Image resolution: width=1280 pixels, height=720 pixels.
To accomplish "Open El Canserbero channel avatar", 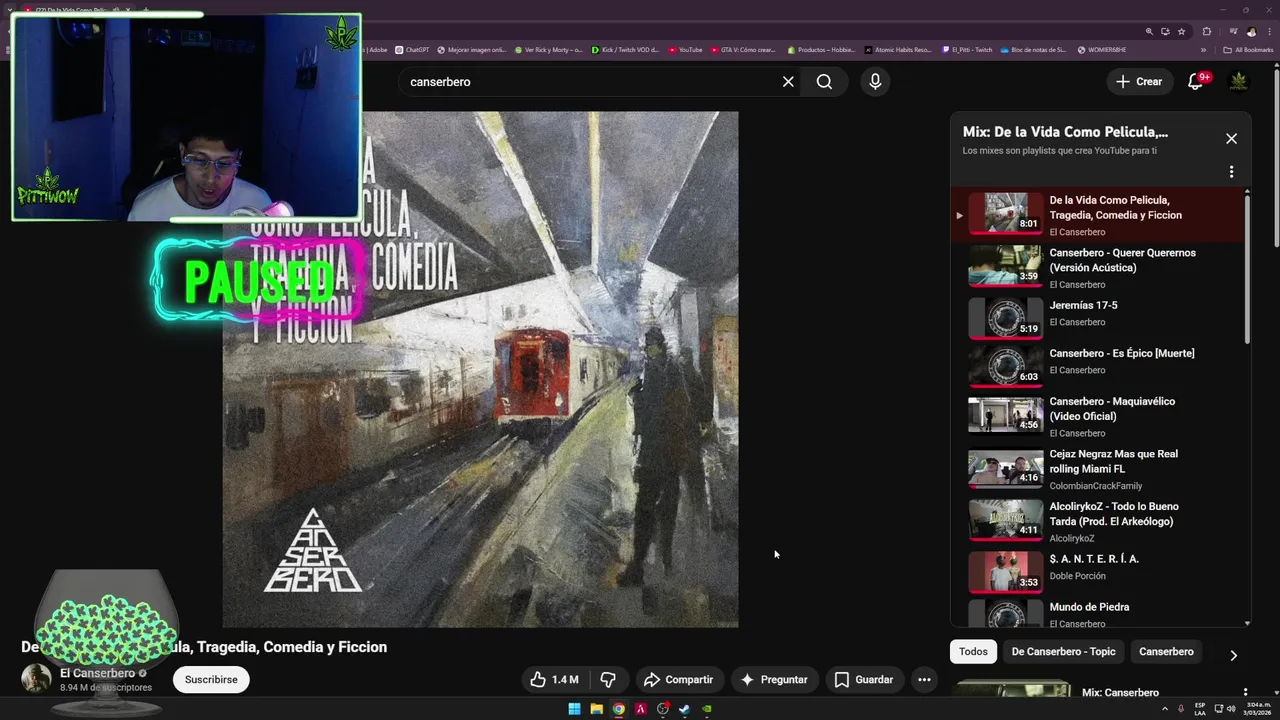I will click(x=36, y=678).
